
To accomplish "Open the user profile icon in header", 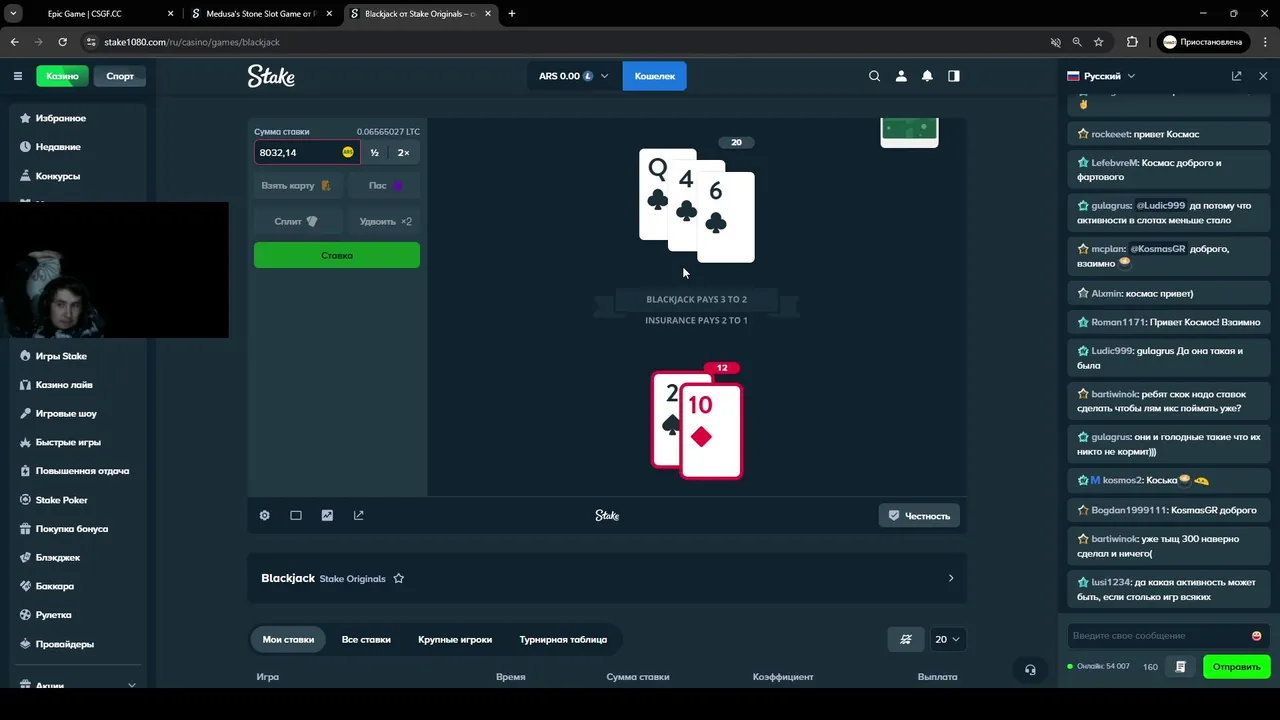I will [x=901, y=76].
